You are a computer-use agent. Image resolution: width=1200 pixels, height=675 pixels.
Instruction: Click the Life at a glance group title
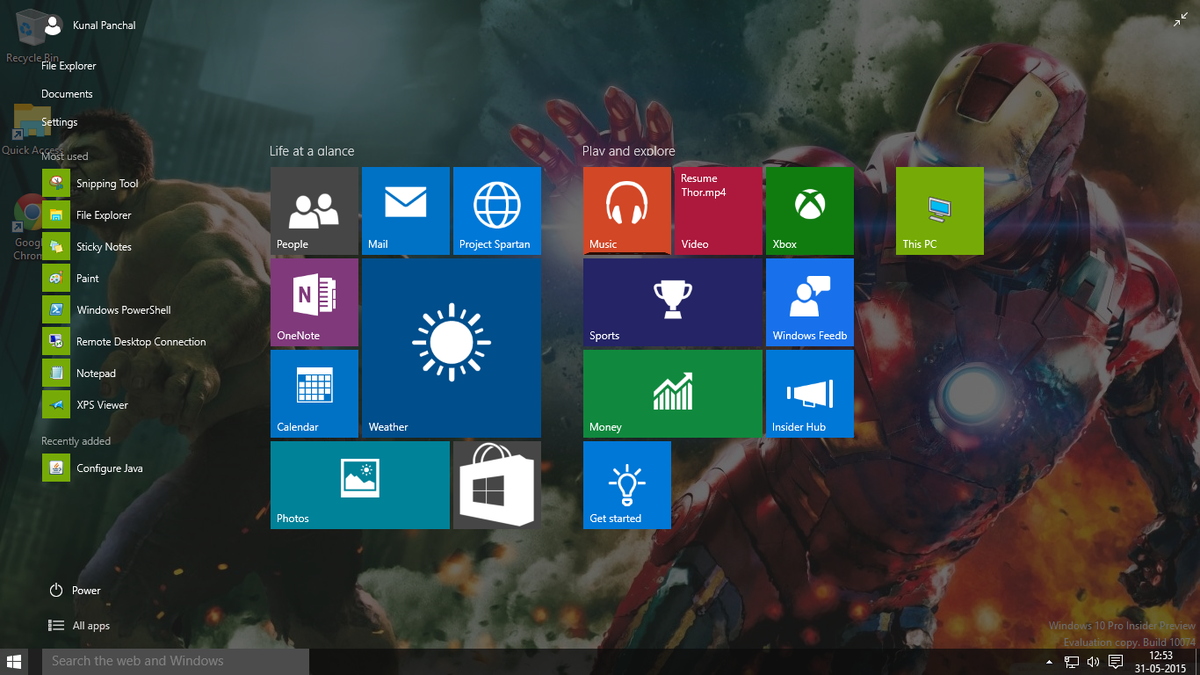[312, 151]
